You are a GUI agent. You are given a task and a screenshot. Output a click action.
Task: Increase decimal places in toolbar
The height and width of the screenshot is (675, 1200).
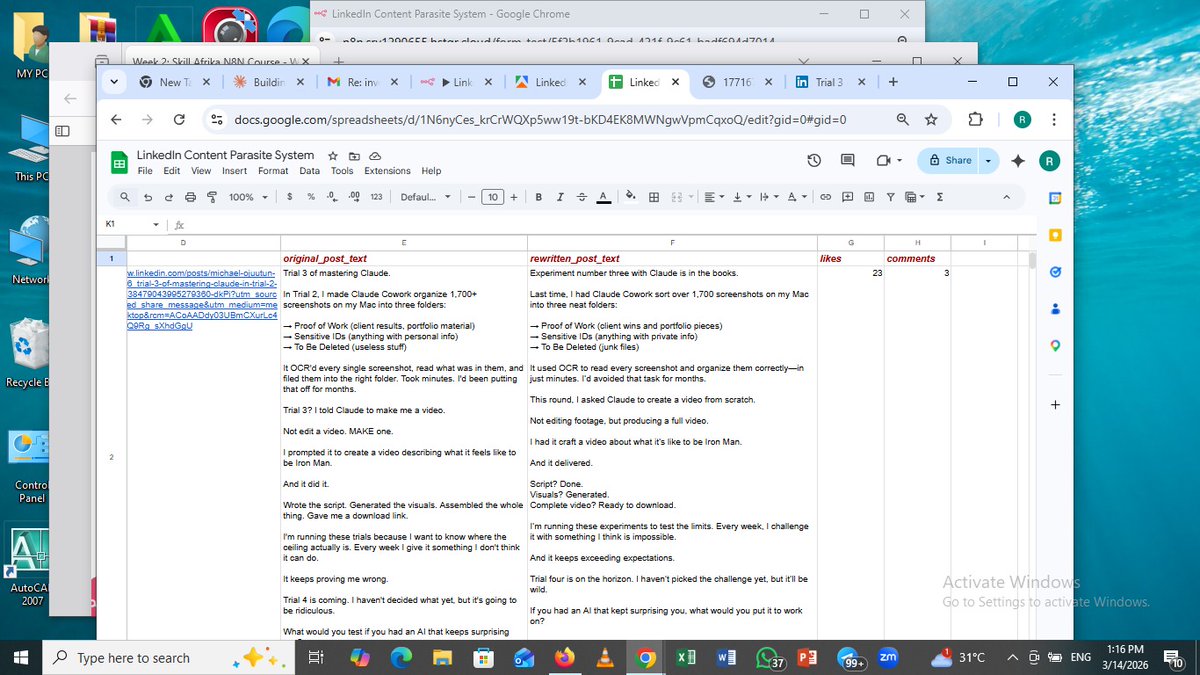click(x=354, y=197)
